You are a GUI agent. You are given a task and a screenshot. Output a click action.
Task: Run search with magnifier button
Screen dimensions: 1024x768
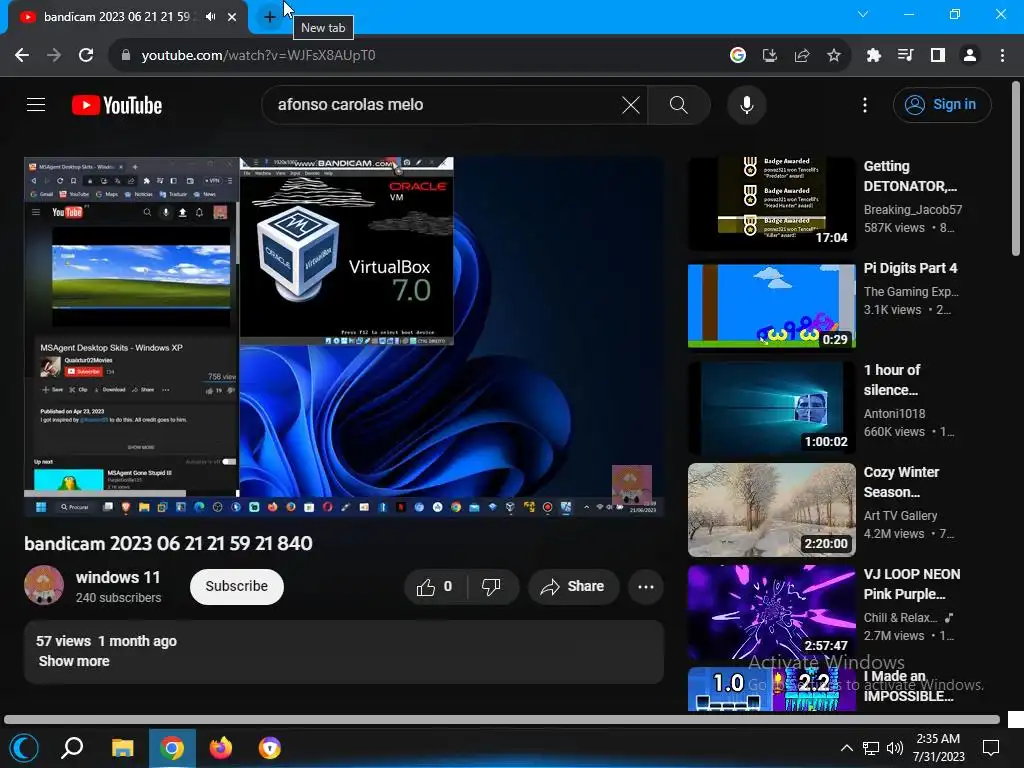679,104
